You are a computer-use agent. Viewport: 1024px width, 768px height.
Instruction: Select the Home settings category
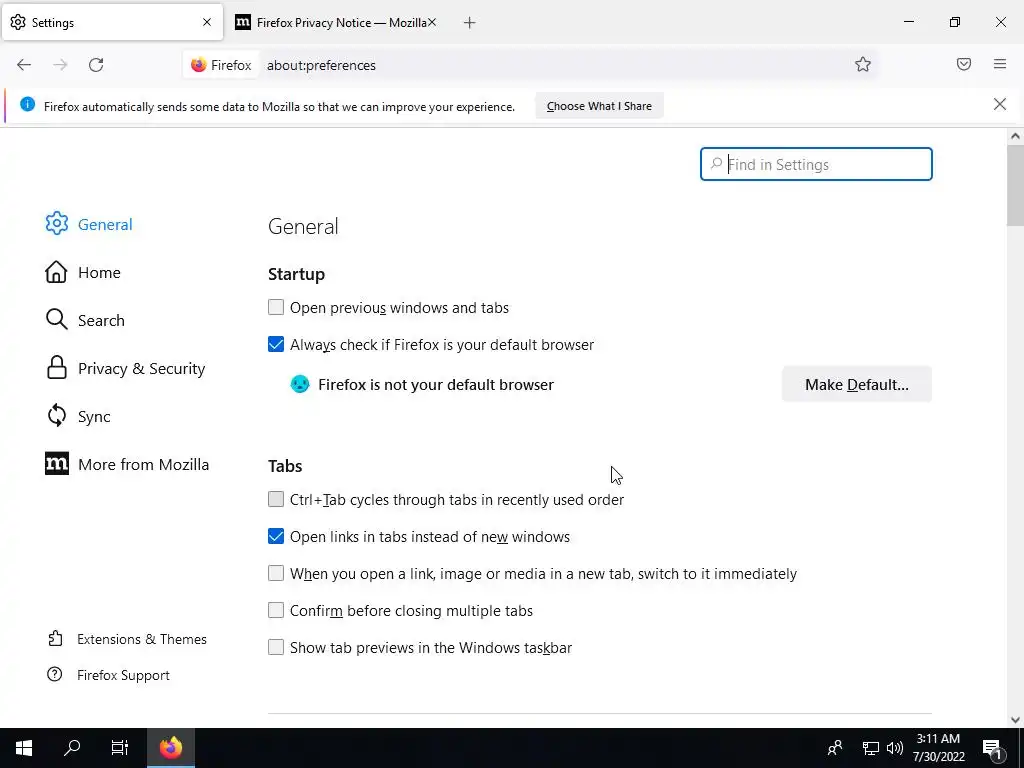(x=99, y=272)
